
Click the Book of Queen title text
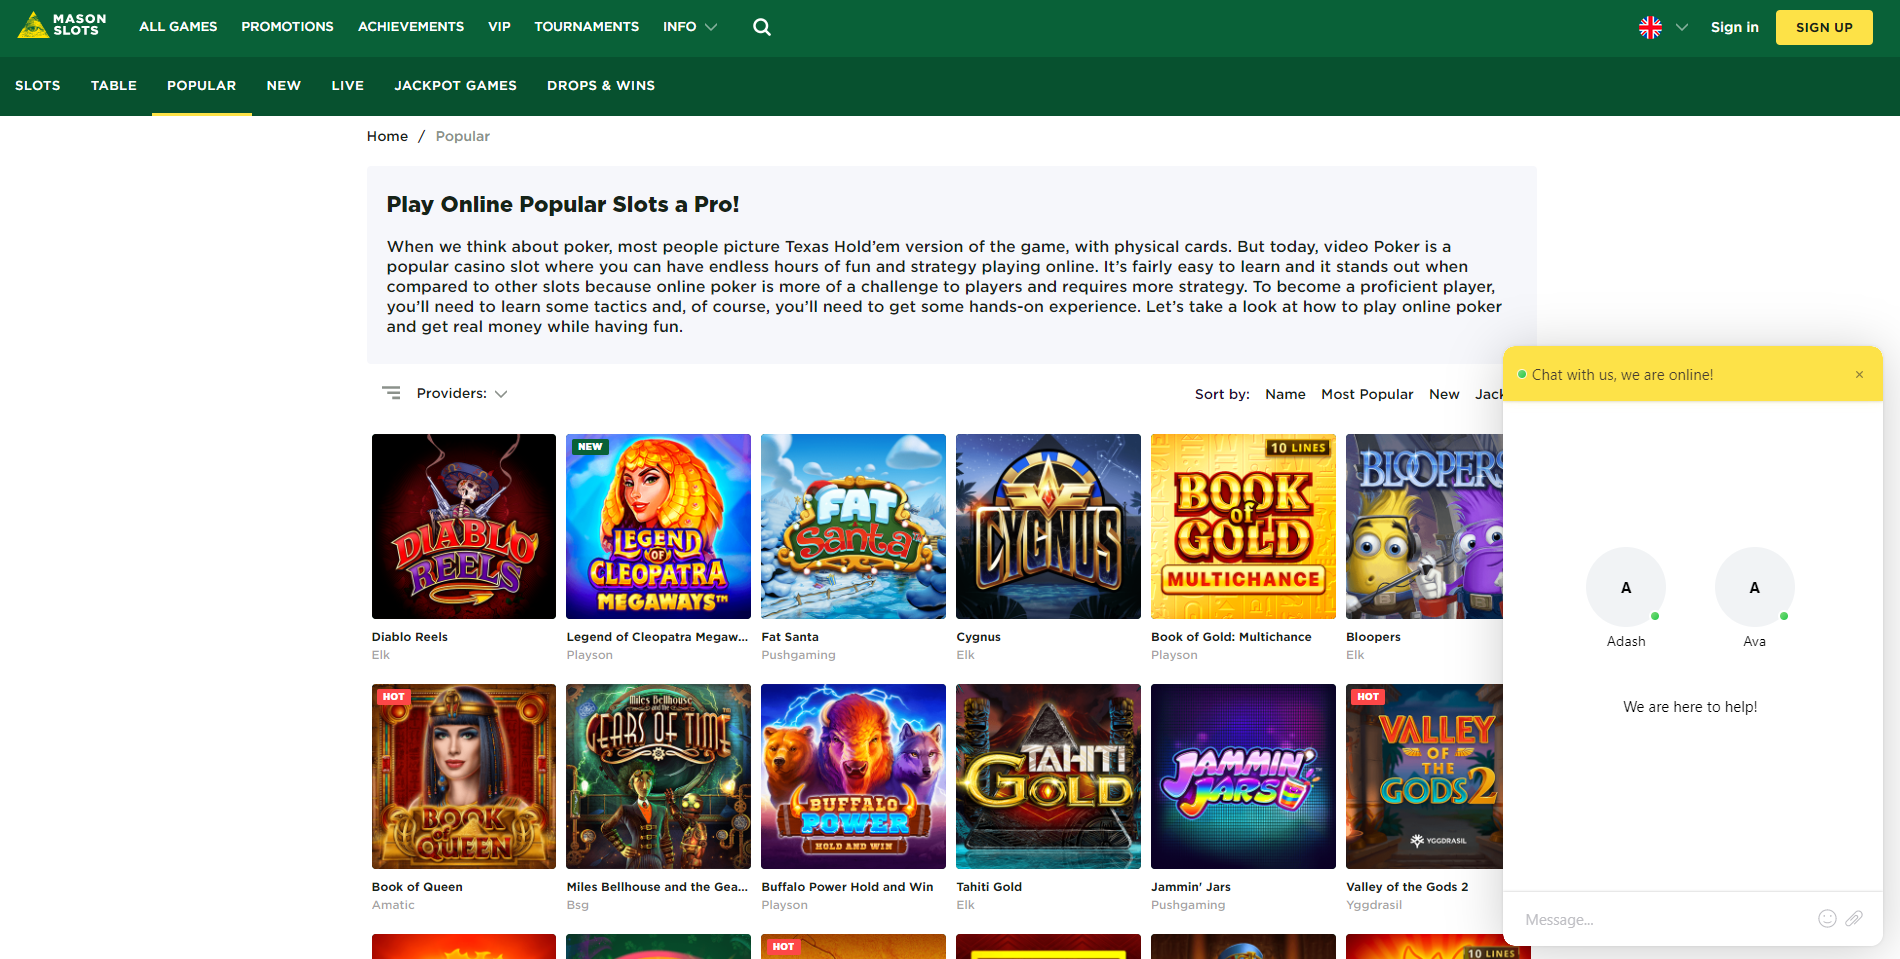(x=417, y=887)
